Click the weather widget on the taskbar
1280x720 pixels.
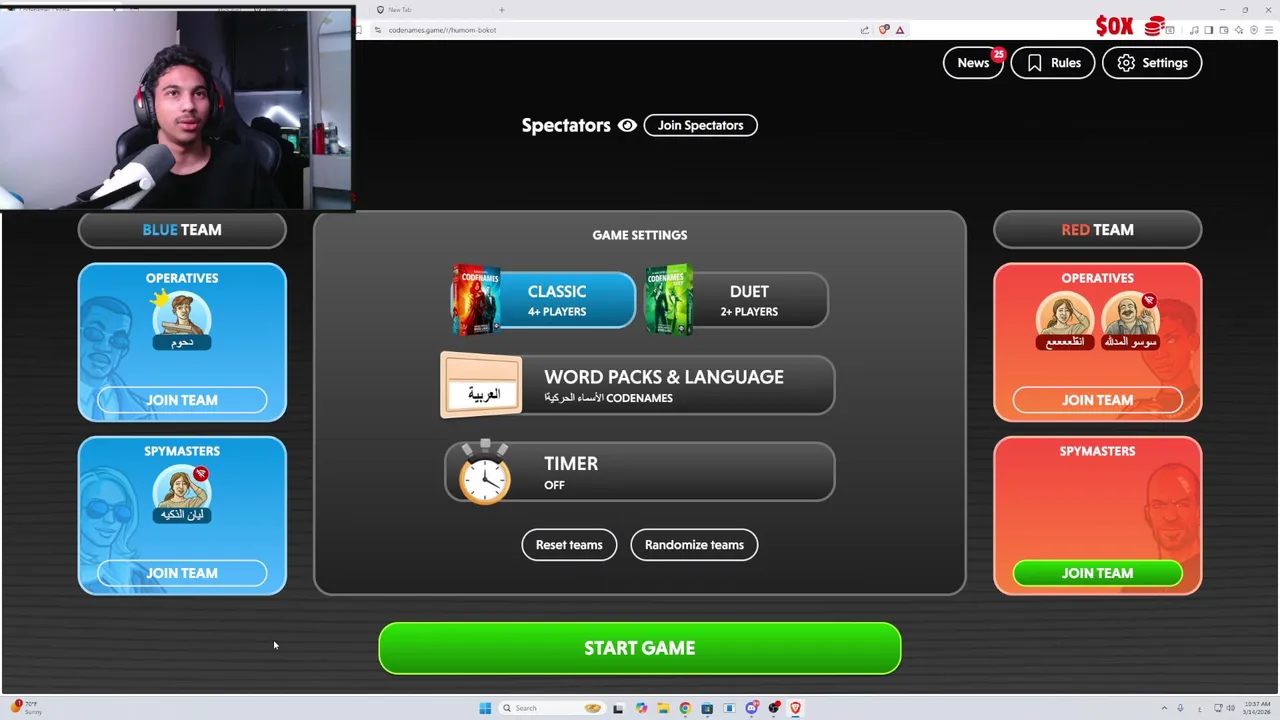[x=25, y=708]
